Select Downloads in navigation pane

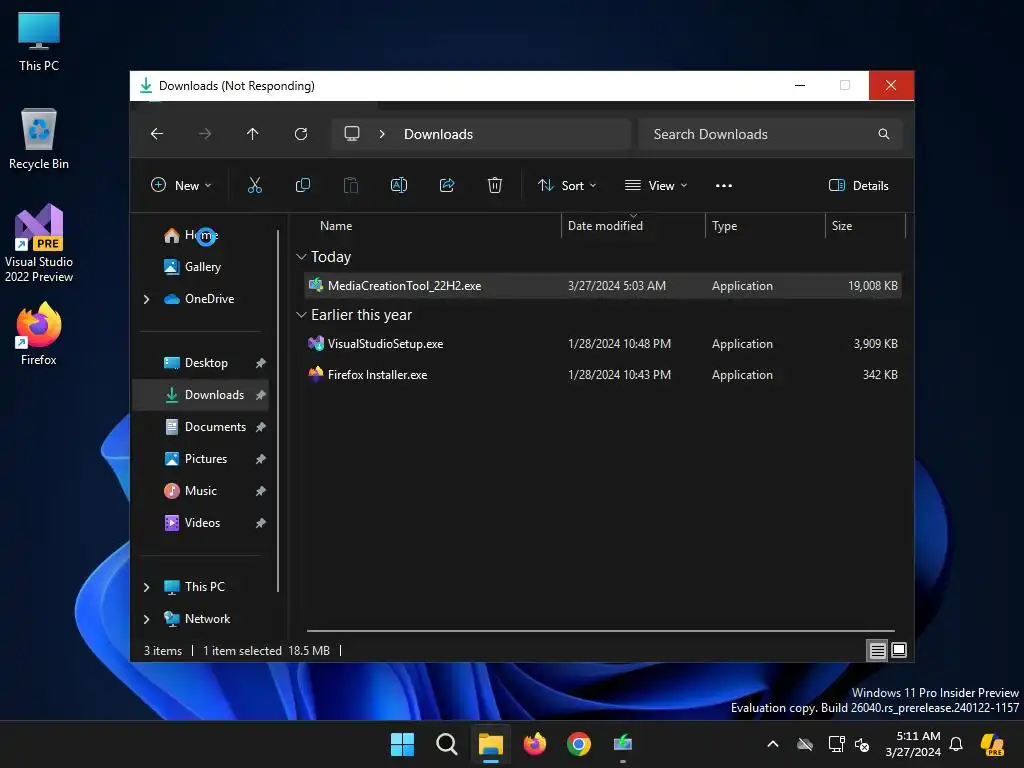pos(200,395)
